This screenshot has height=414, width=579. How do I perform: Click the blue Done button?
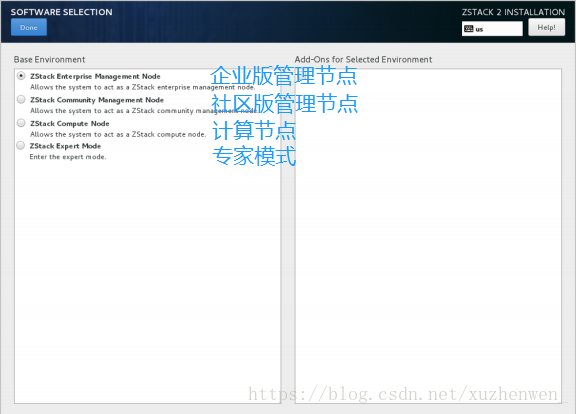29,27
